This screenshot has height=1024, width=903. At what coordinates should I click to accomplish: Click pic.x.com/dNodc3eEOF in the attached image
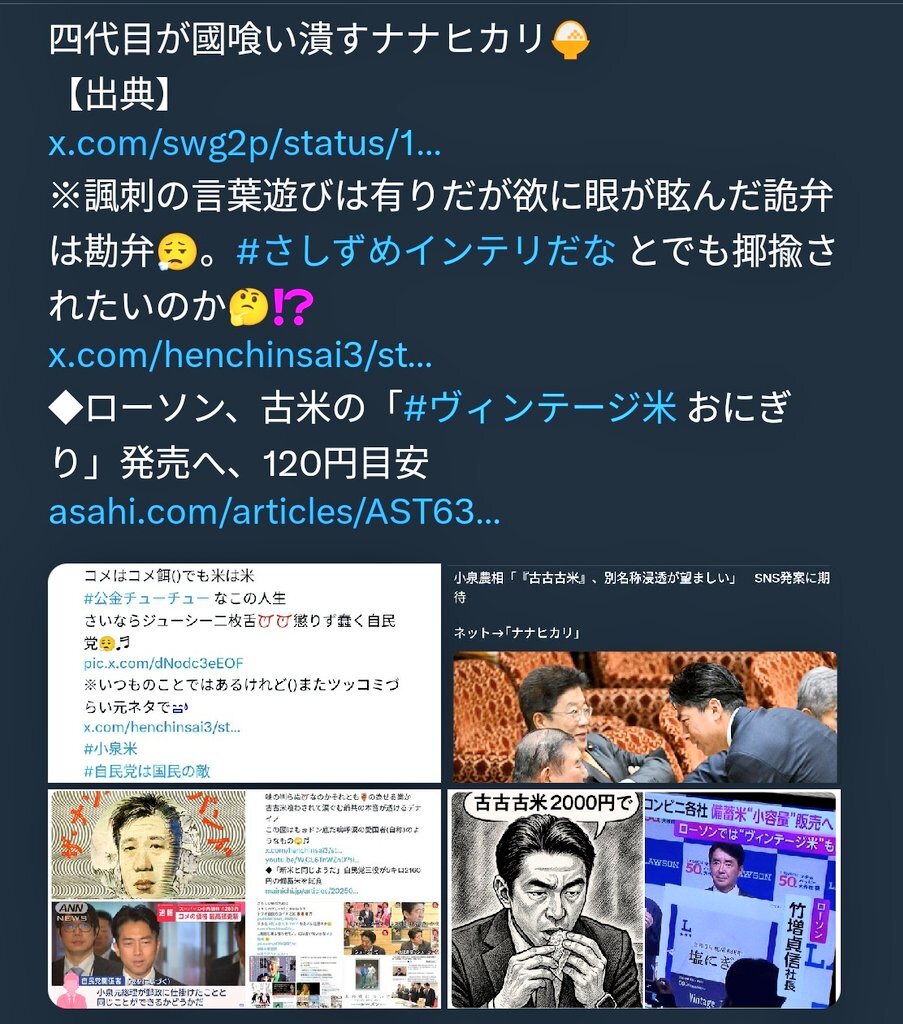[163, 663]
